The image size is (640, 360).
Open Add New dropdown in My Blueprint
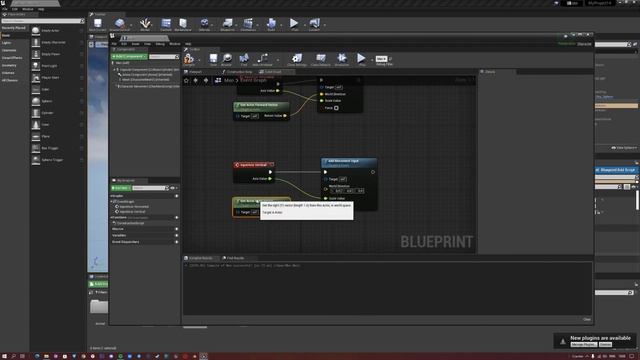[x=121, y=188]
